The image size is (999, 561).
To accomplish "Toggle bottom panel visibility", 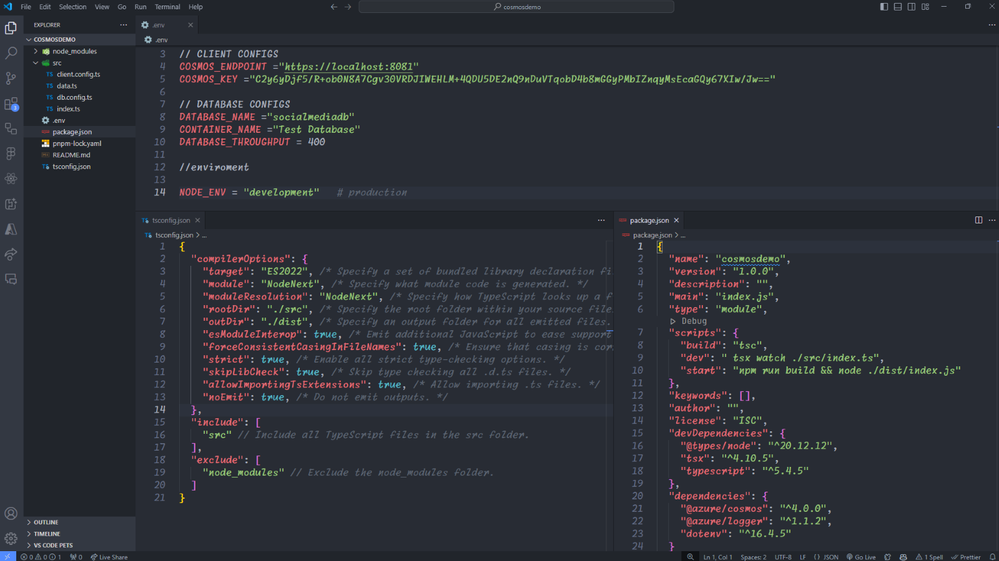I will coord(898,7).
